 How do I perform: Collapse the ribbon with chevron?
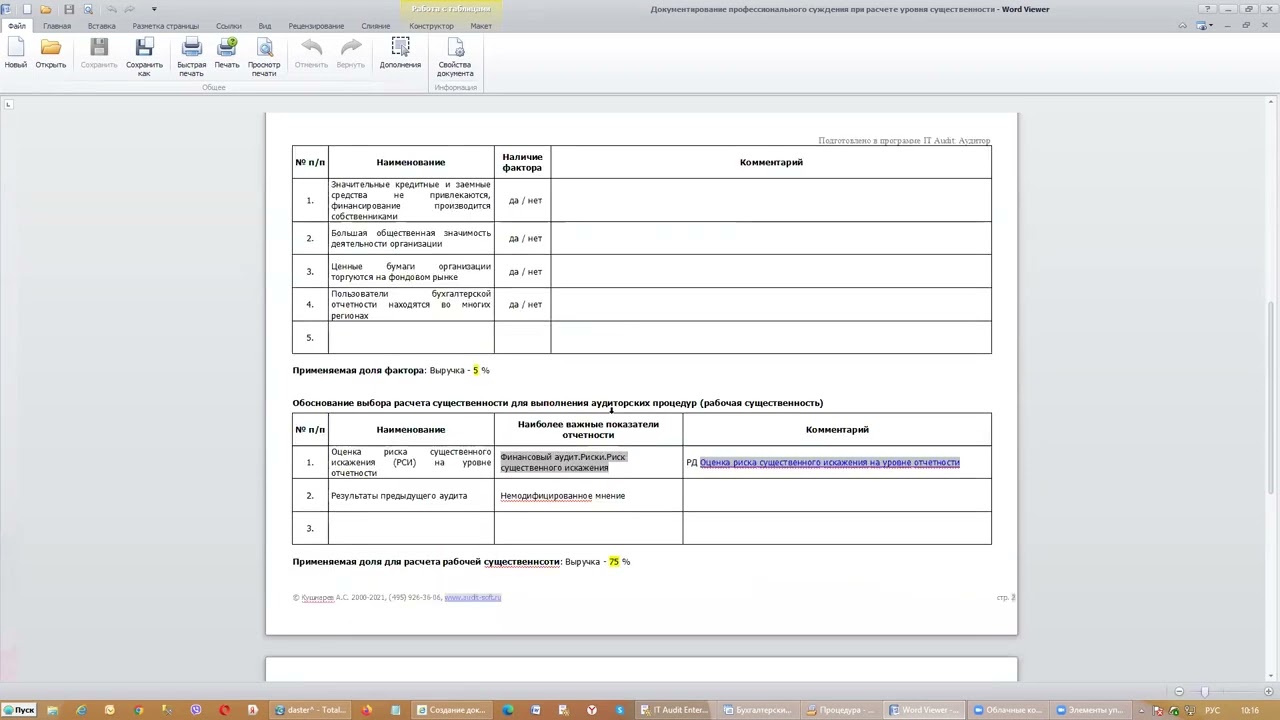tap(1183, 25)
